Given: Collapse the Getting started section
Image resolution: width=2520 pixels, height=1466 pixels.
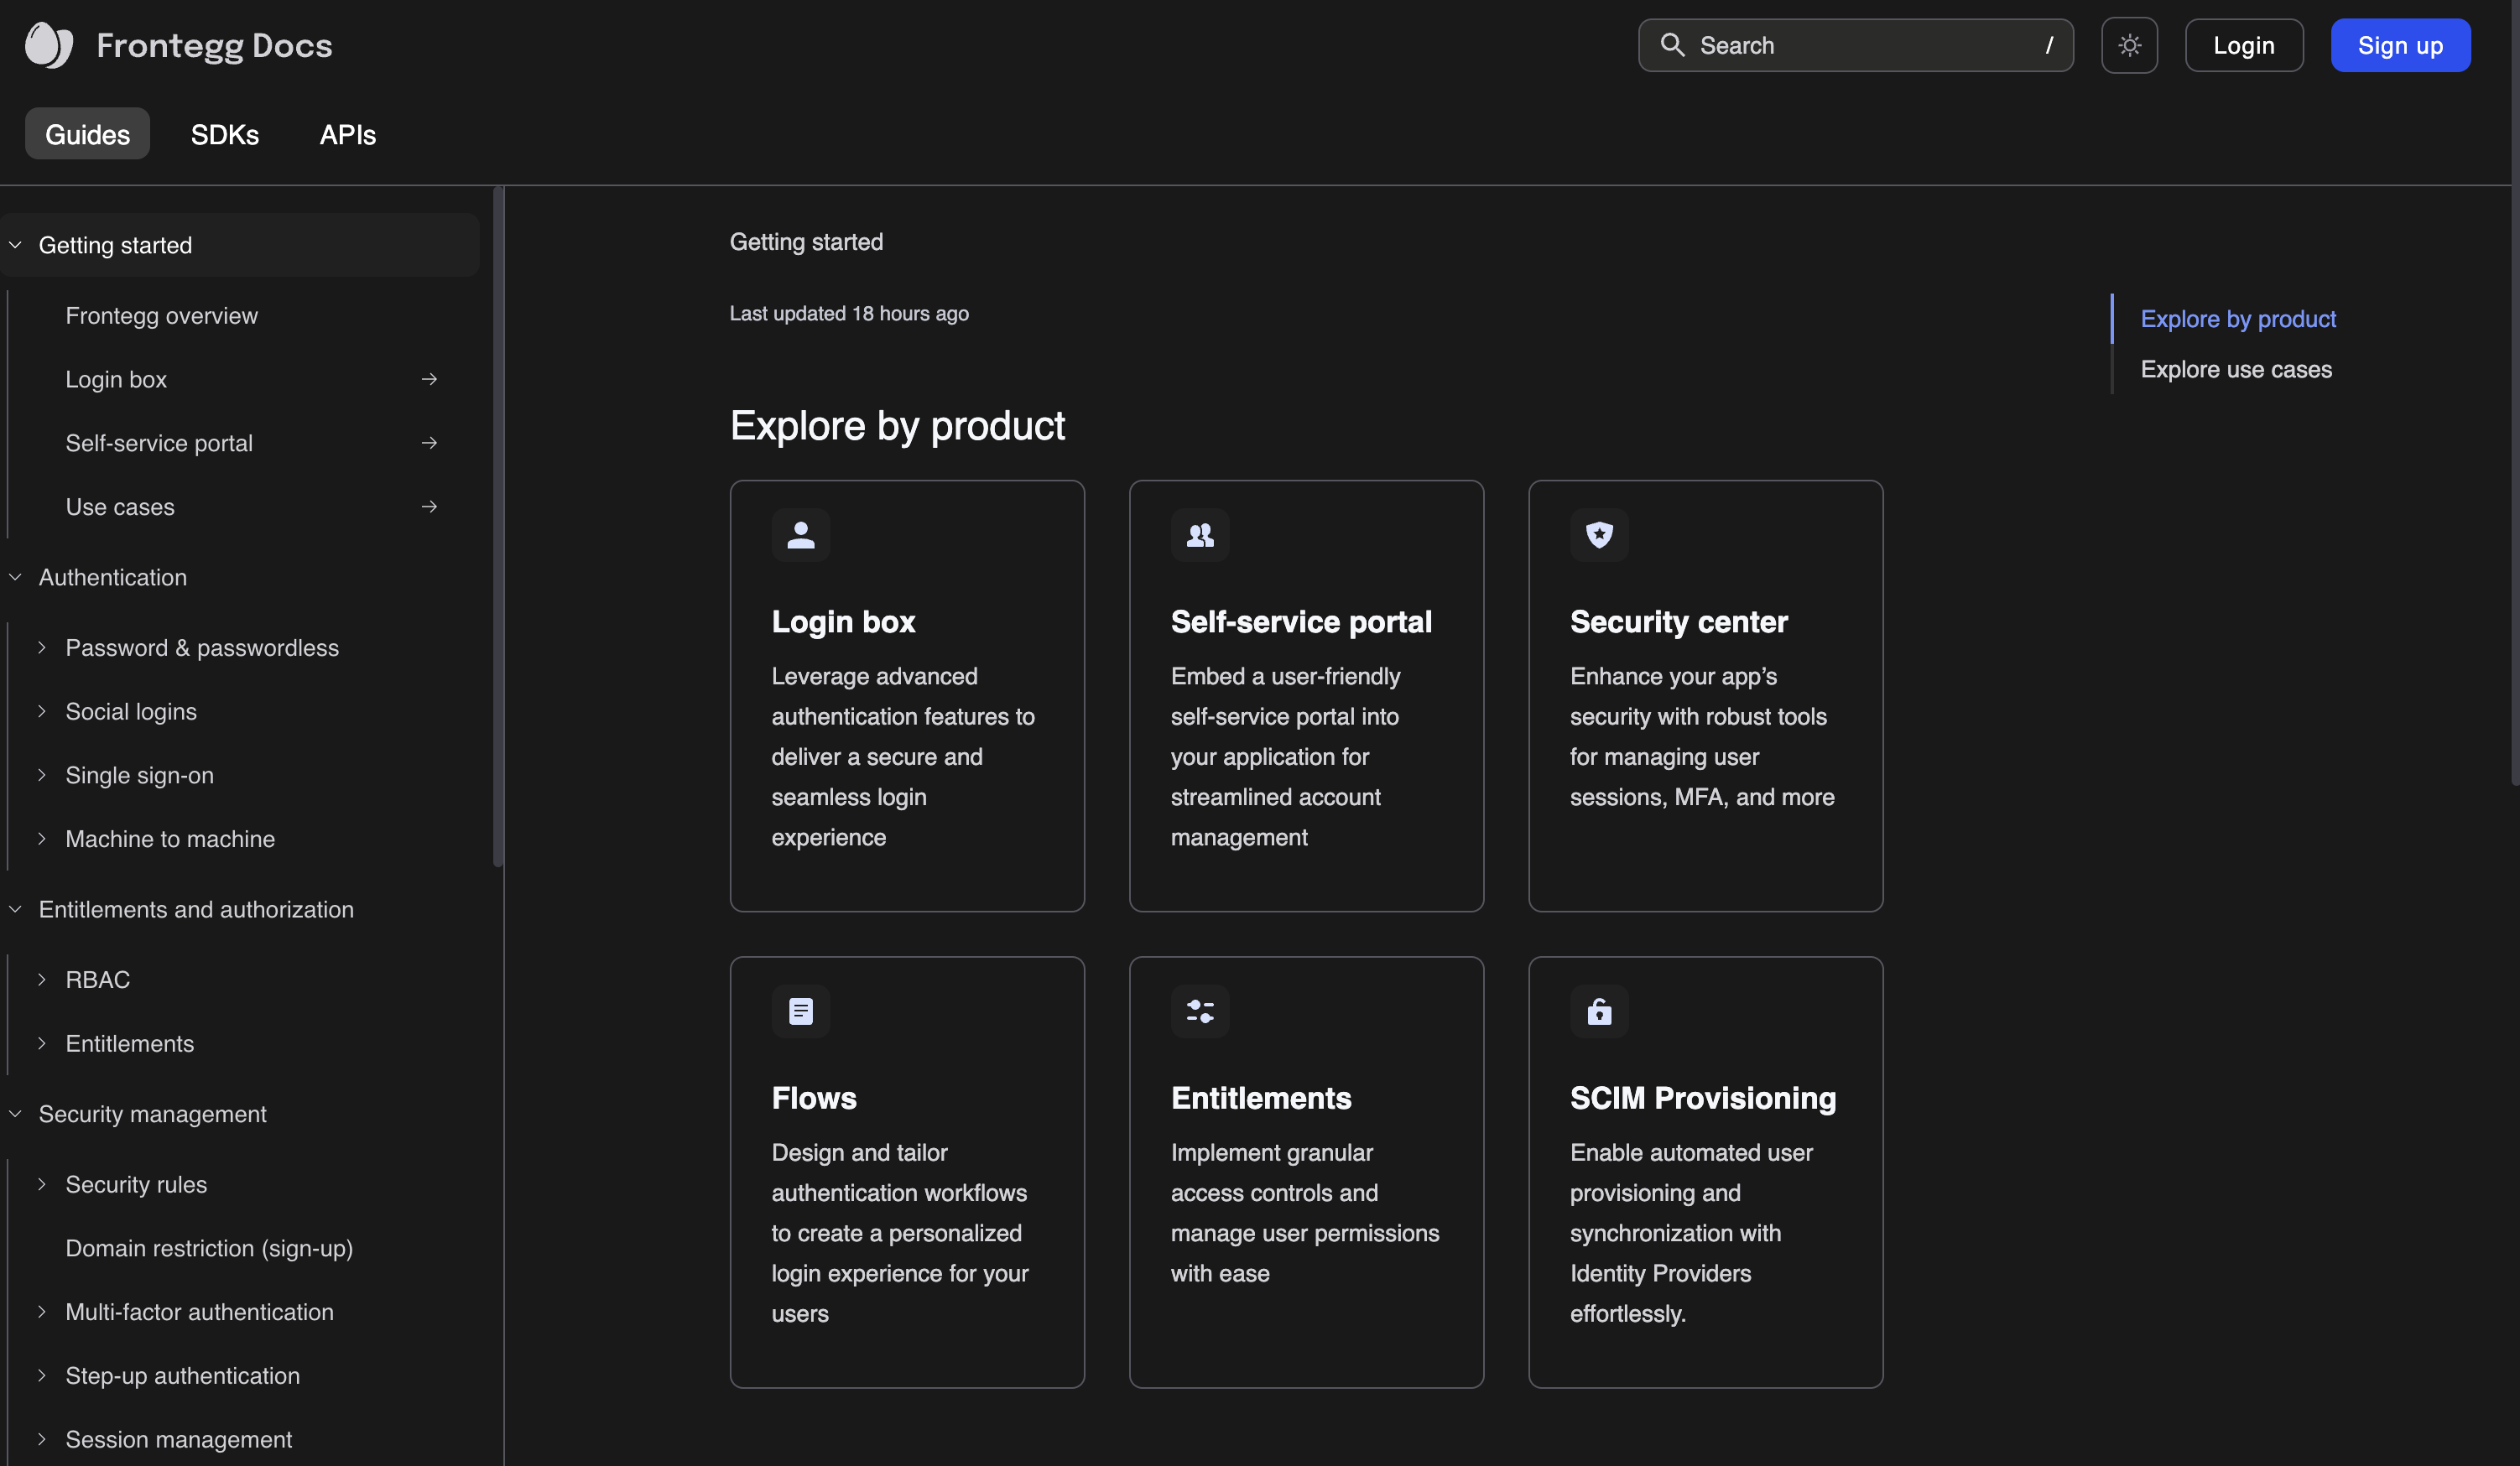Looking at the screenshot, I should pos(15,245).
